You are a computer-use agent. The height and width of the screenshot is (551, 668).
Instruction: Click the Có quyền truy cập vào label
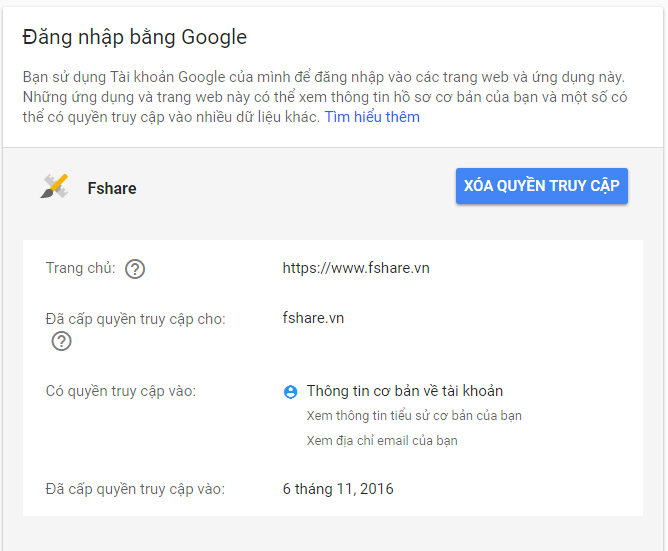[x=121, y=391]
